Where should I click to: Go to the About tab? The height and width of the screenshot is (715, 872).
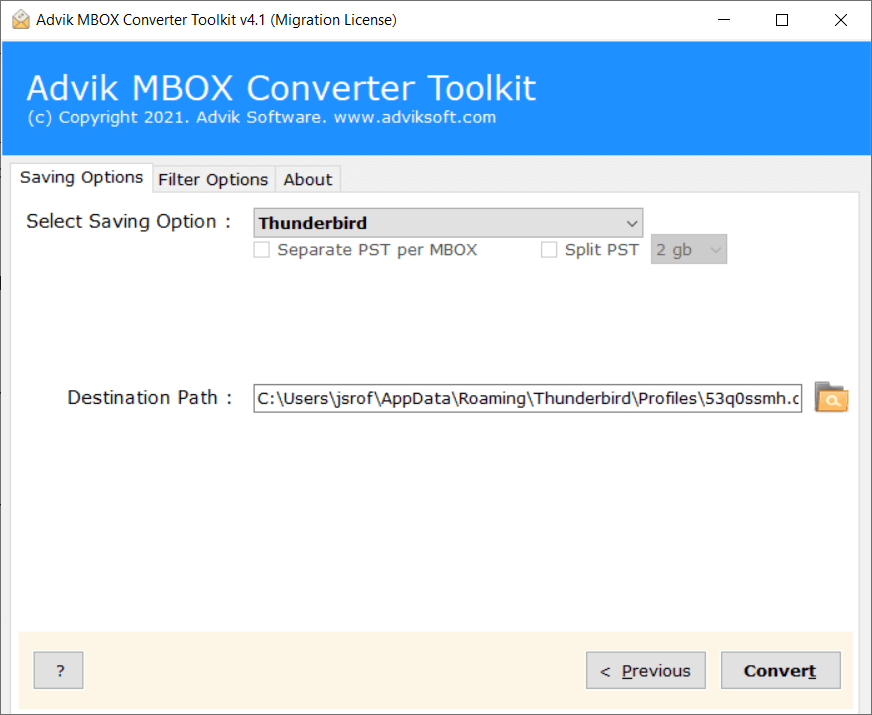308,180
